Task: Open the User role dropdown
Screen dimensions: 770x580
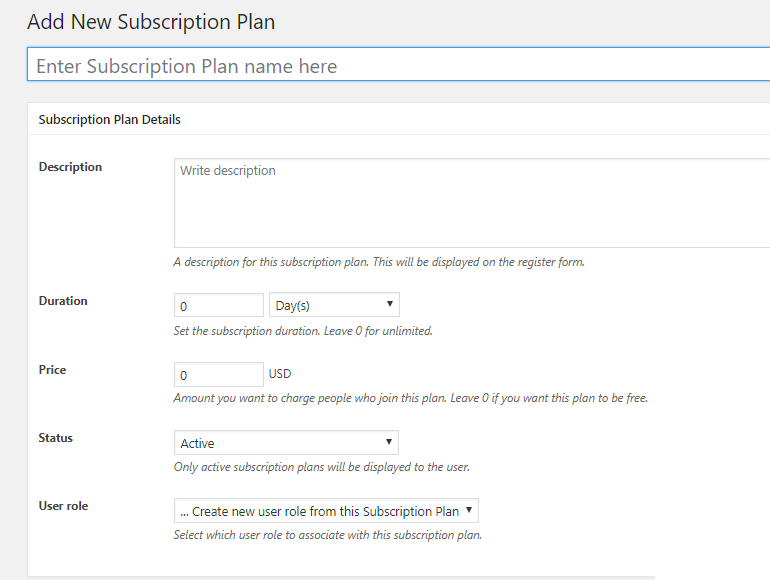Action: click(x=326, y=511)
